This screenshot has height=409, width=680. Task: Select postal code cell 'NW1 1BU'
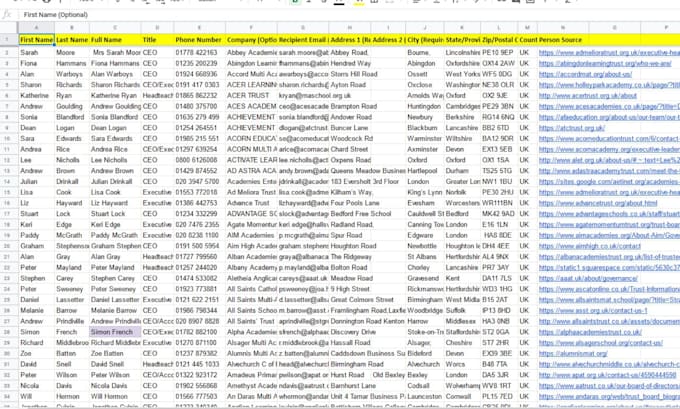tap(499, 182)
